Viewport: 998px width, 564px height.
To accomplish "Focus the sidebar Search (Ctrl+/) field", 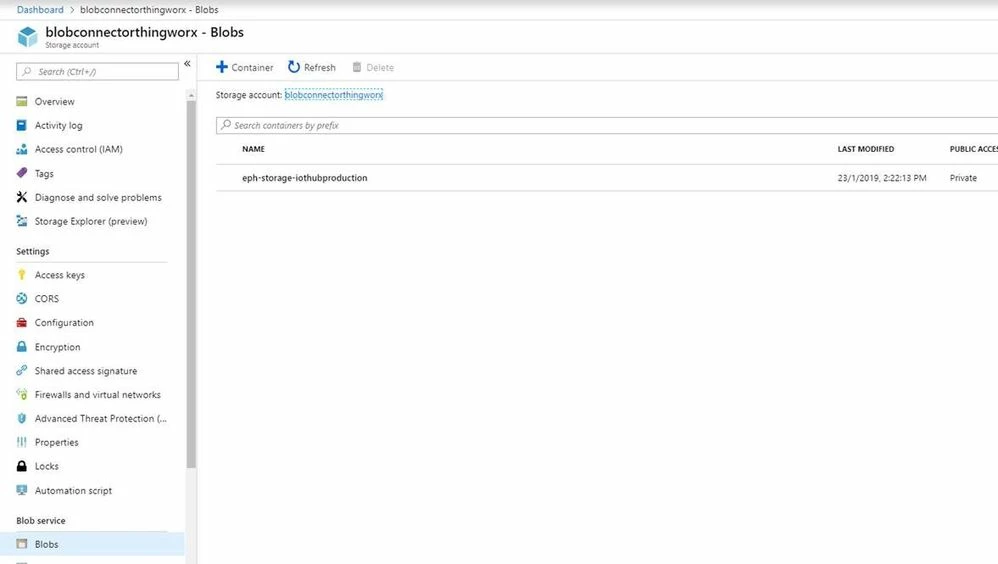I will [97, 71].
